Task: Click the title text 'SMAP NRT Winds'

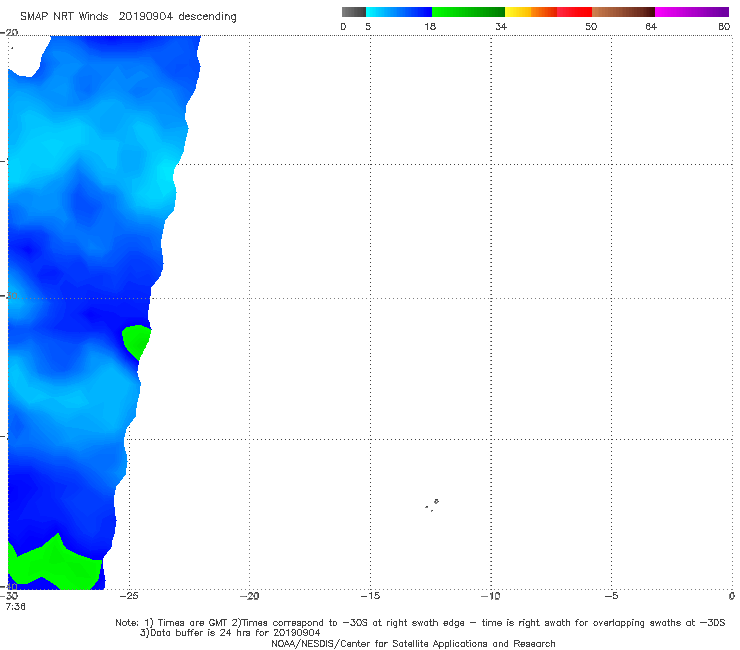Action: 64,16
